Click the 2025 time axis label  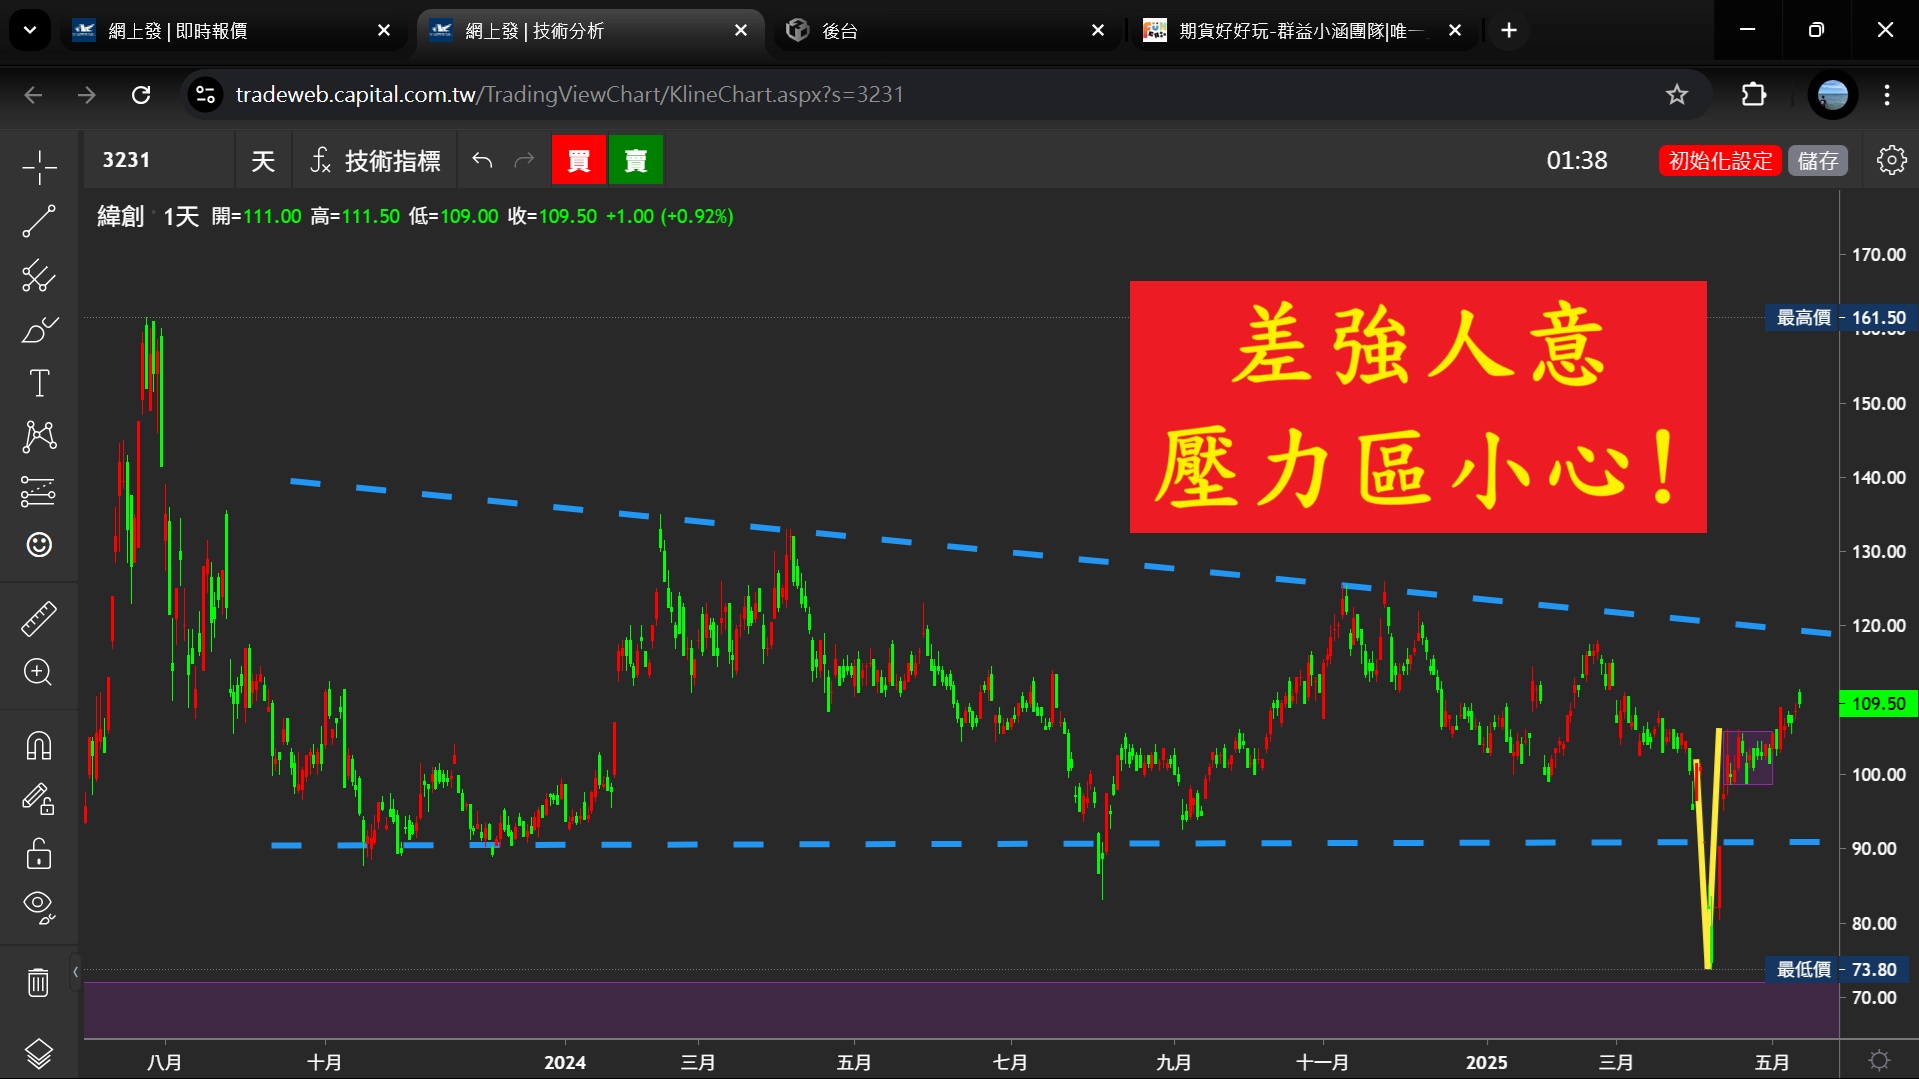click(1486, 1062)
